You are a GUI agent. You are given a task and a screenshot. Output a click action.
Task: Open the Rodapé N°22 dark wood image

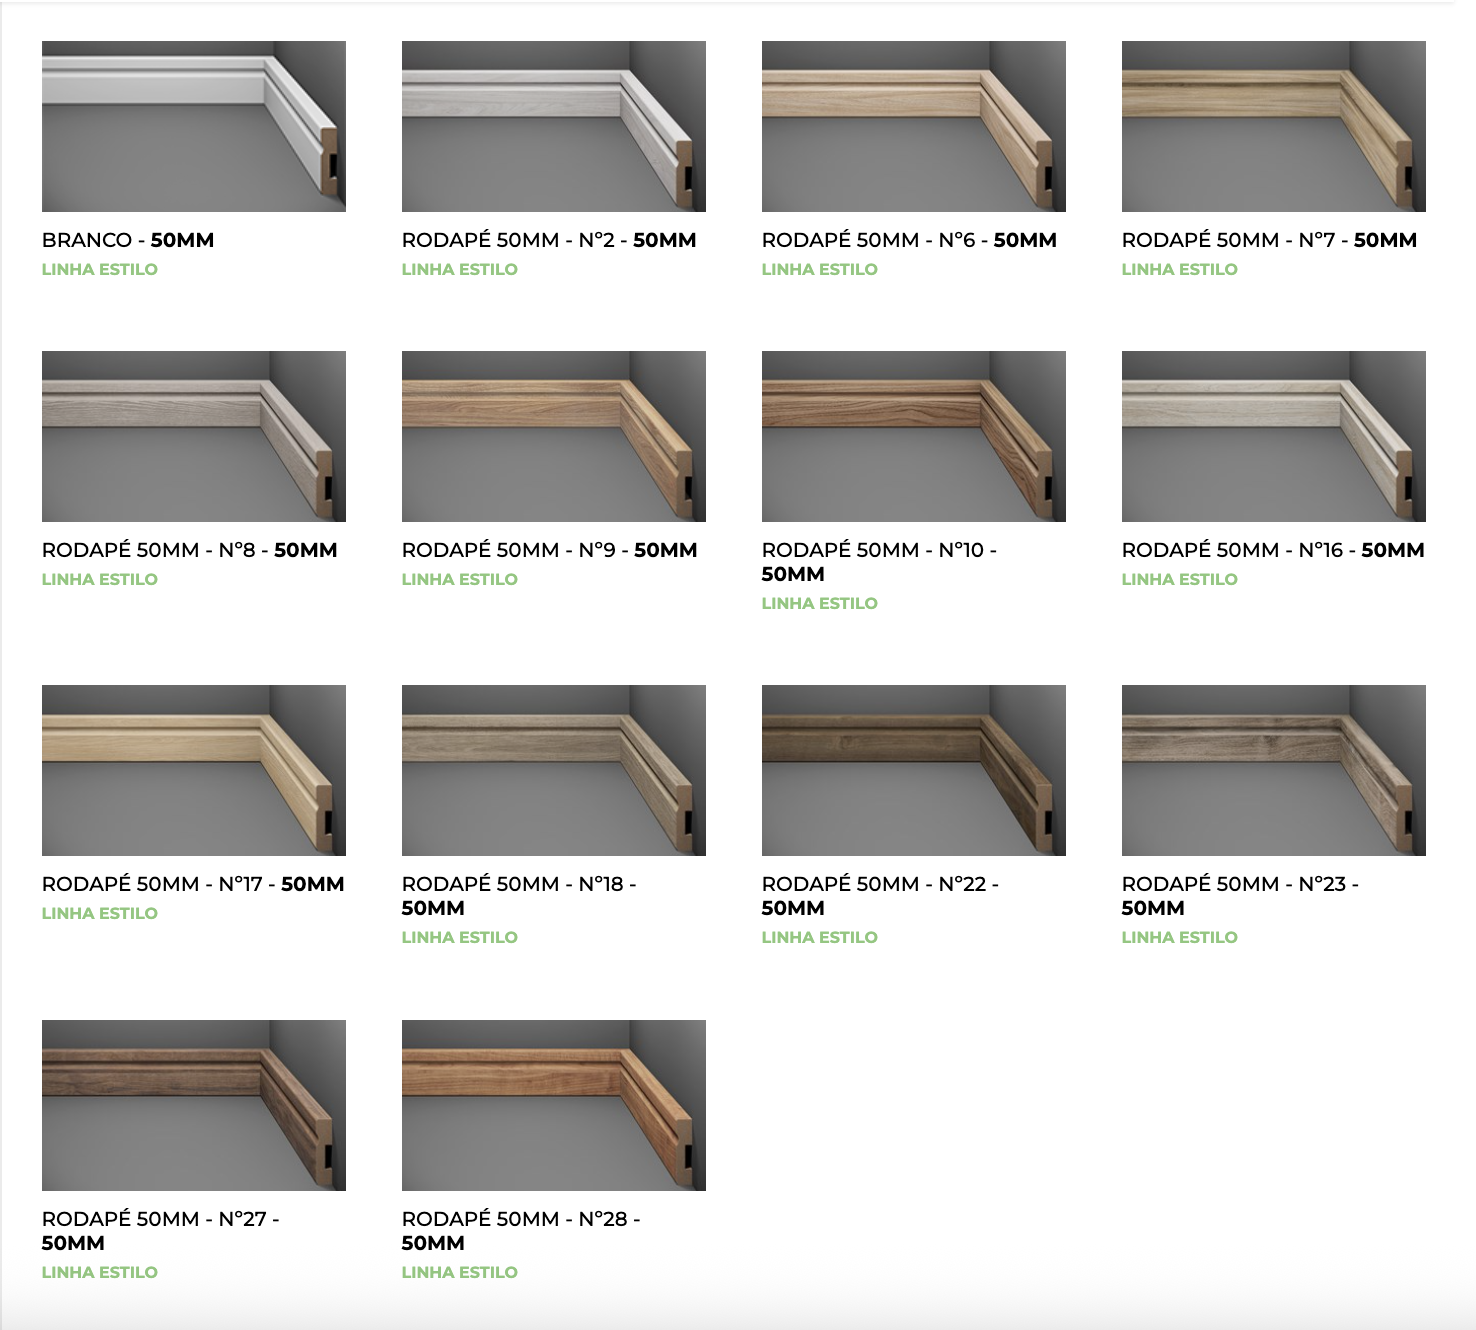point(913,770)
